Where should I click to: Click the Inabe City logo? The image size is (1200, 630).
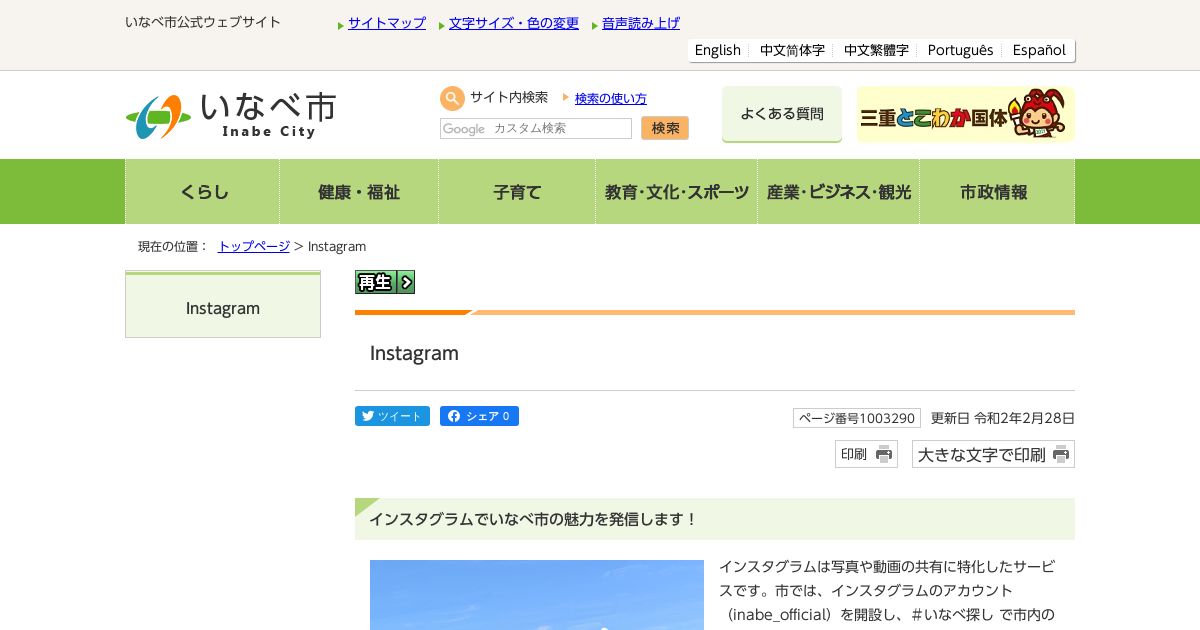[x=231, y=116]
